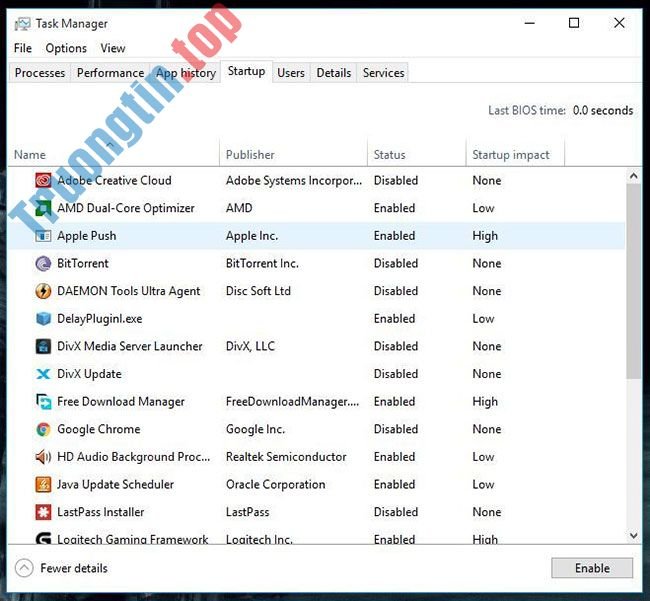The image size is (650, 601).
Task: Click the Apple Inc. publisher cell
Action: click(x=252, y=236)
